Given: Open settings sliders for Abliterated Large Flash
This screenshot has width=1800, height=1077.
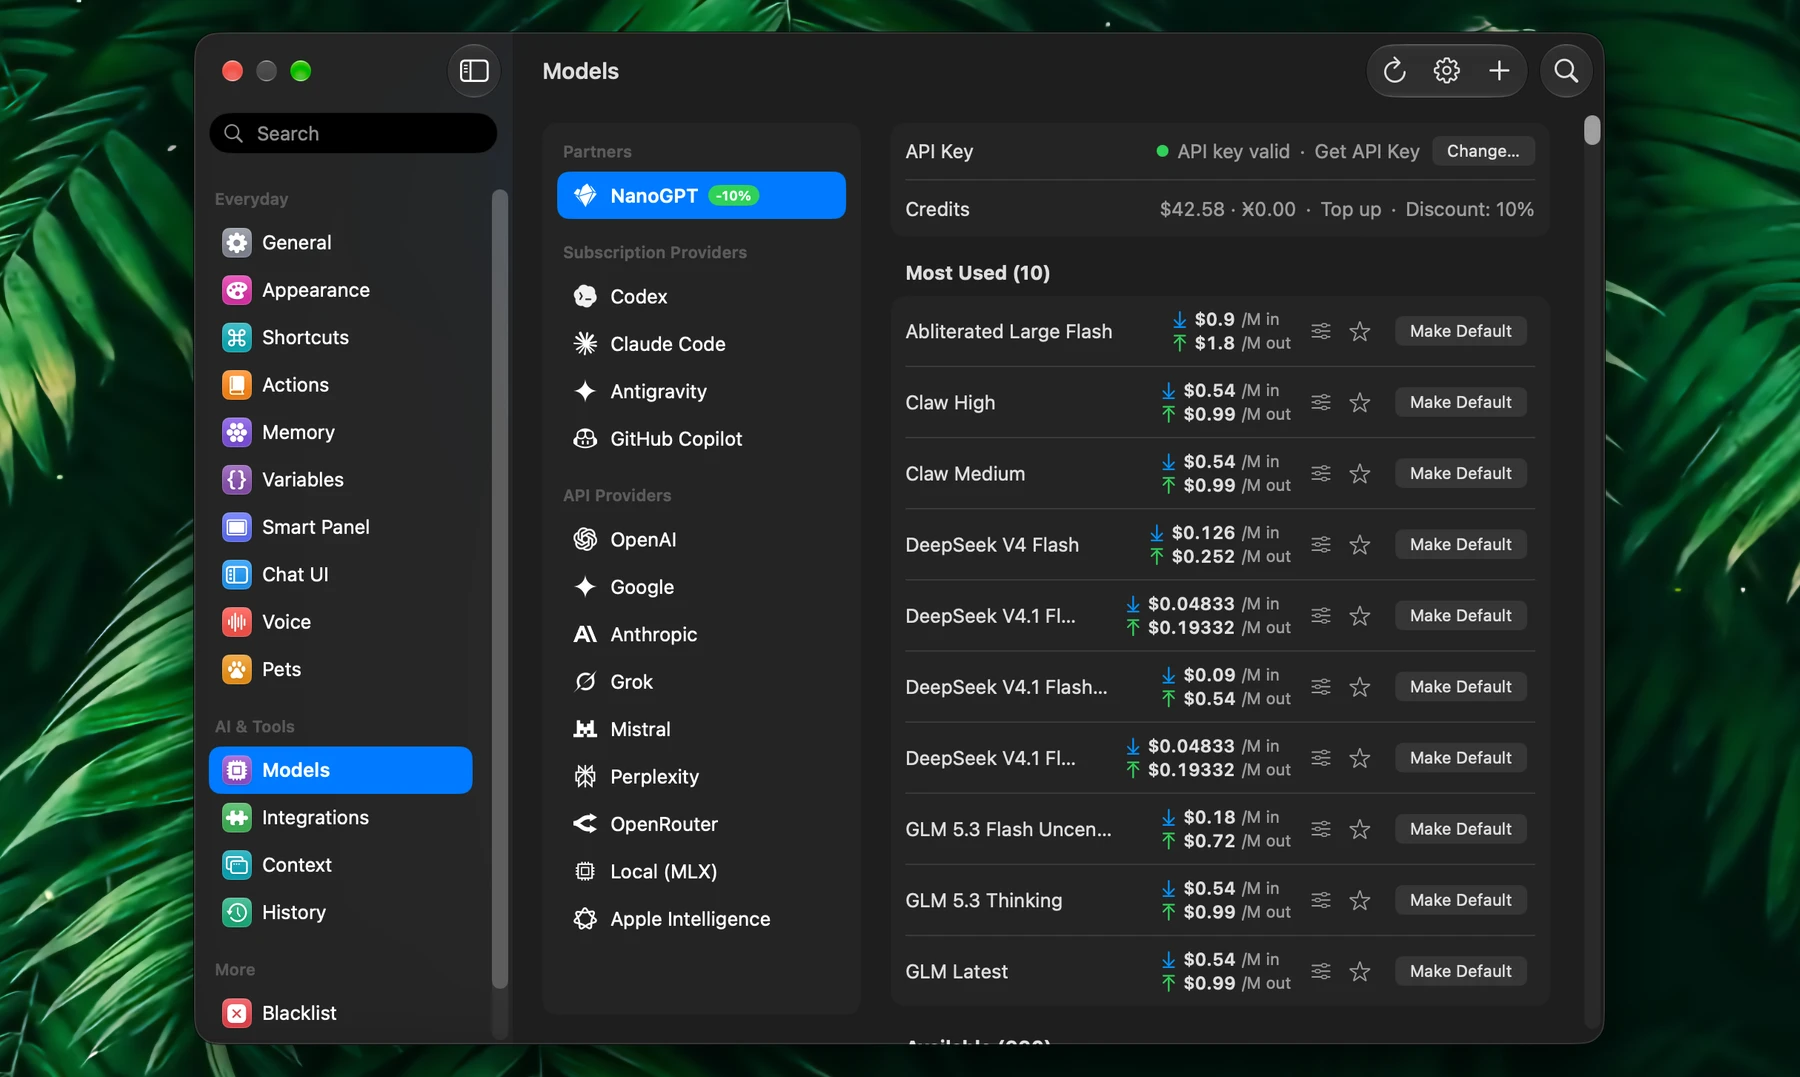Looking at the screenshot, I should [x=1321, y=331].
